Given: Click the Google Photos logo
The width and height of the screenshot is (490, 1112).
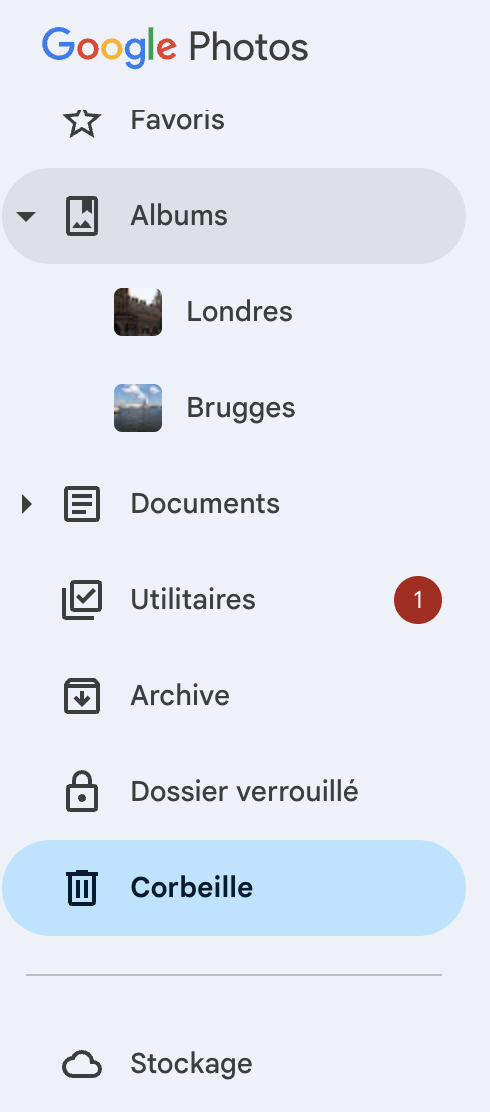Looking at the screenshot, I should [x=175, y=48].
